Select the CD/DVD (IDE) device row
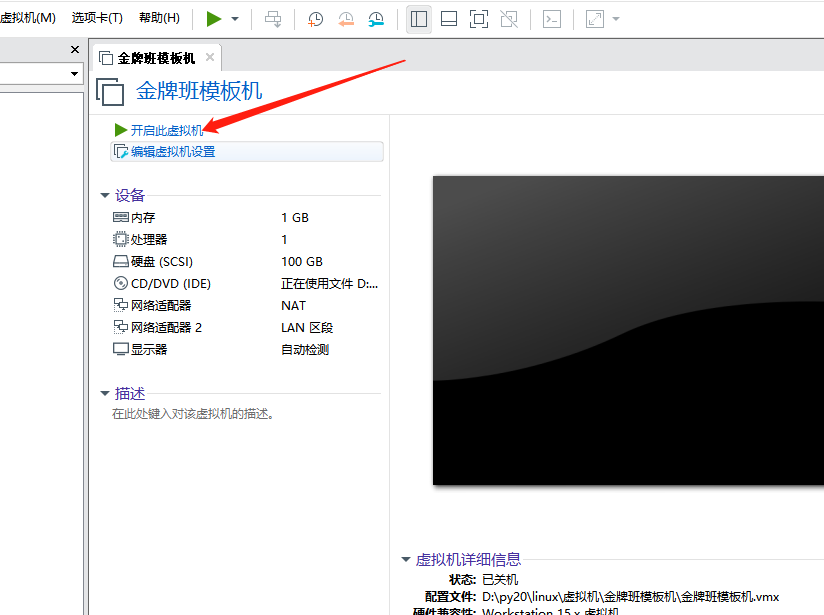The height and width of the screenshot is (615, 824). [x=245, y=283]
